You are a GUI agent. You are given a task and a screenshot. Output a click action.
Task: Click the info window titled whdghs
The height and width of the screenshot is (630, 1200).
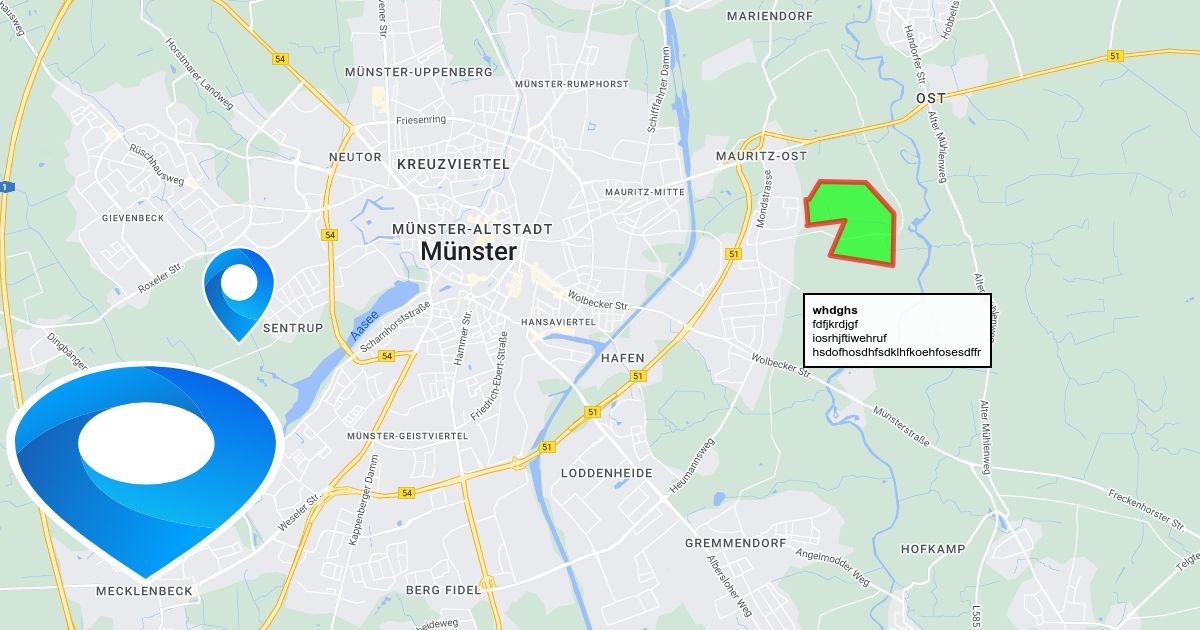[x=897, y=331]
